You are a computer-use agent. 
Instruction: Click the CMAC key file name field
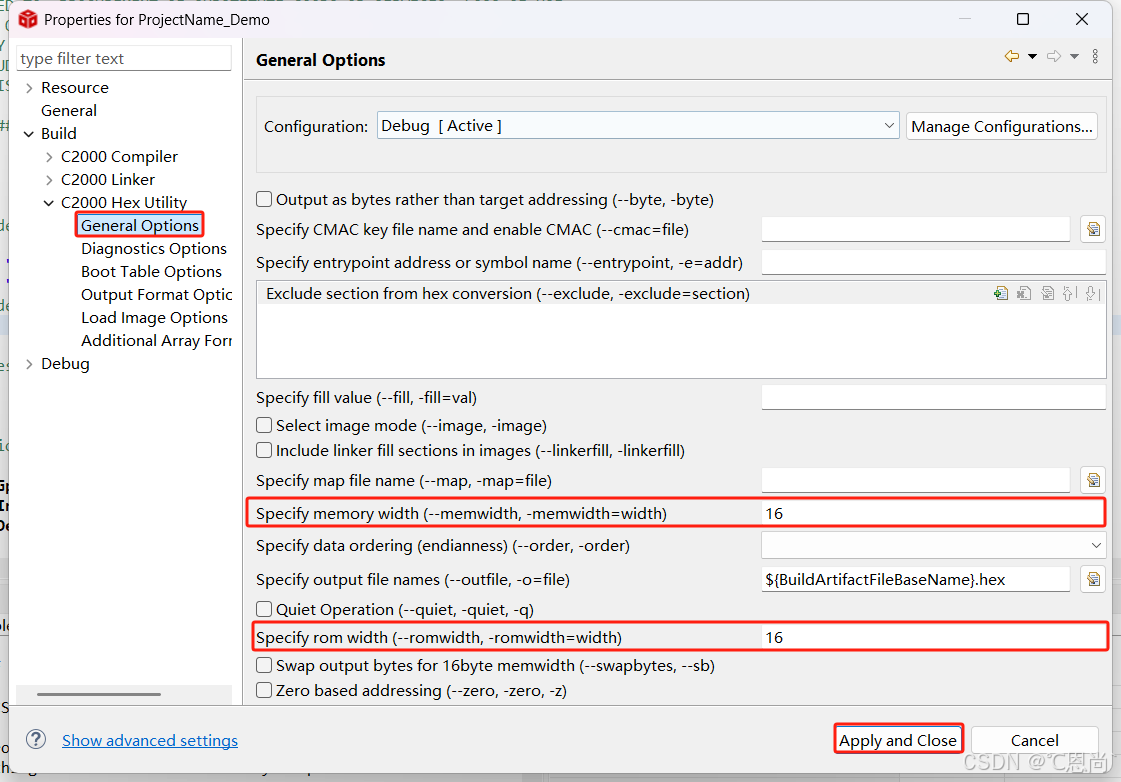[916, 229]
